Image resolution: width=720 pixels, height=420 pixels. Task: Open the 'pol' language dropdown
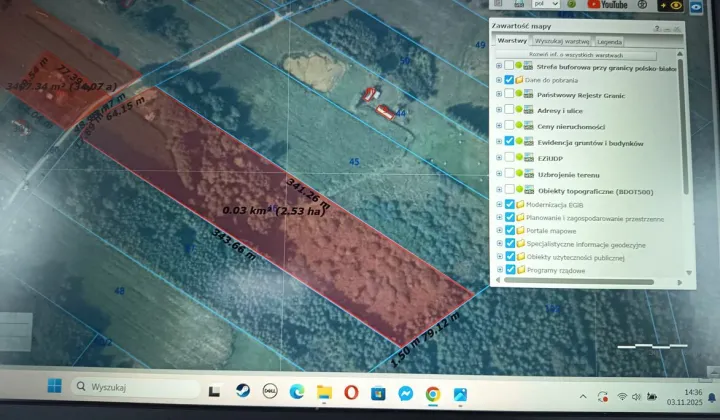tap(546, 4)
